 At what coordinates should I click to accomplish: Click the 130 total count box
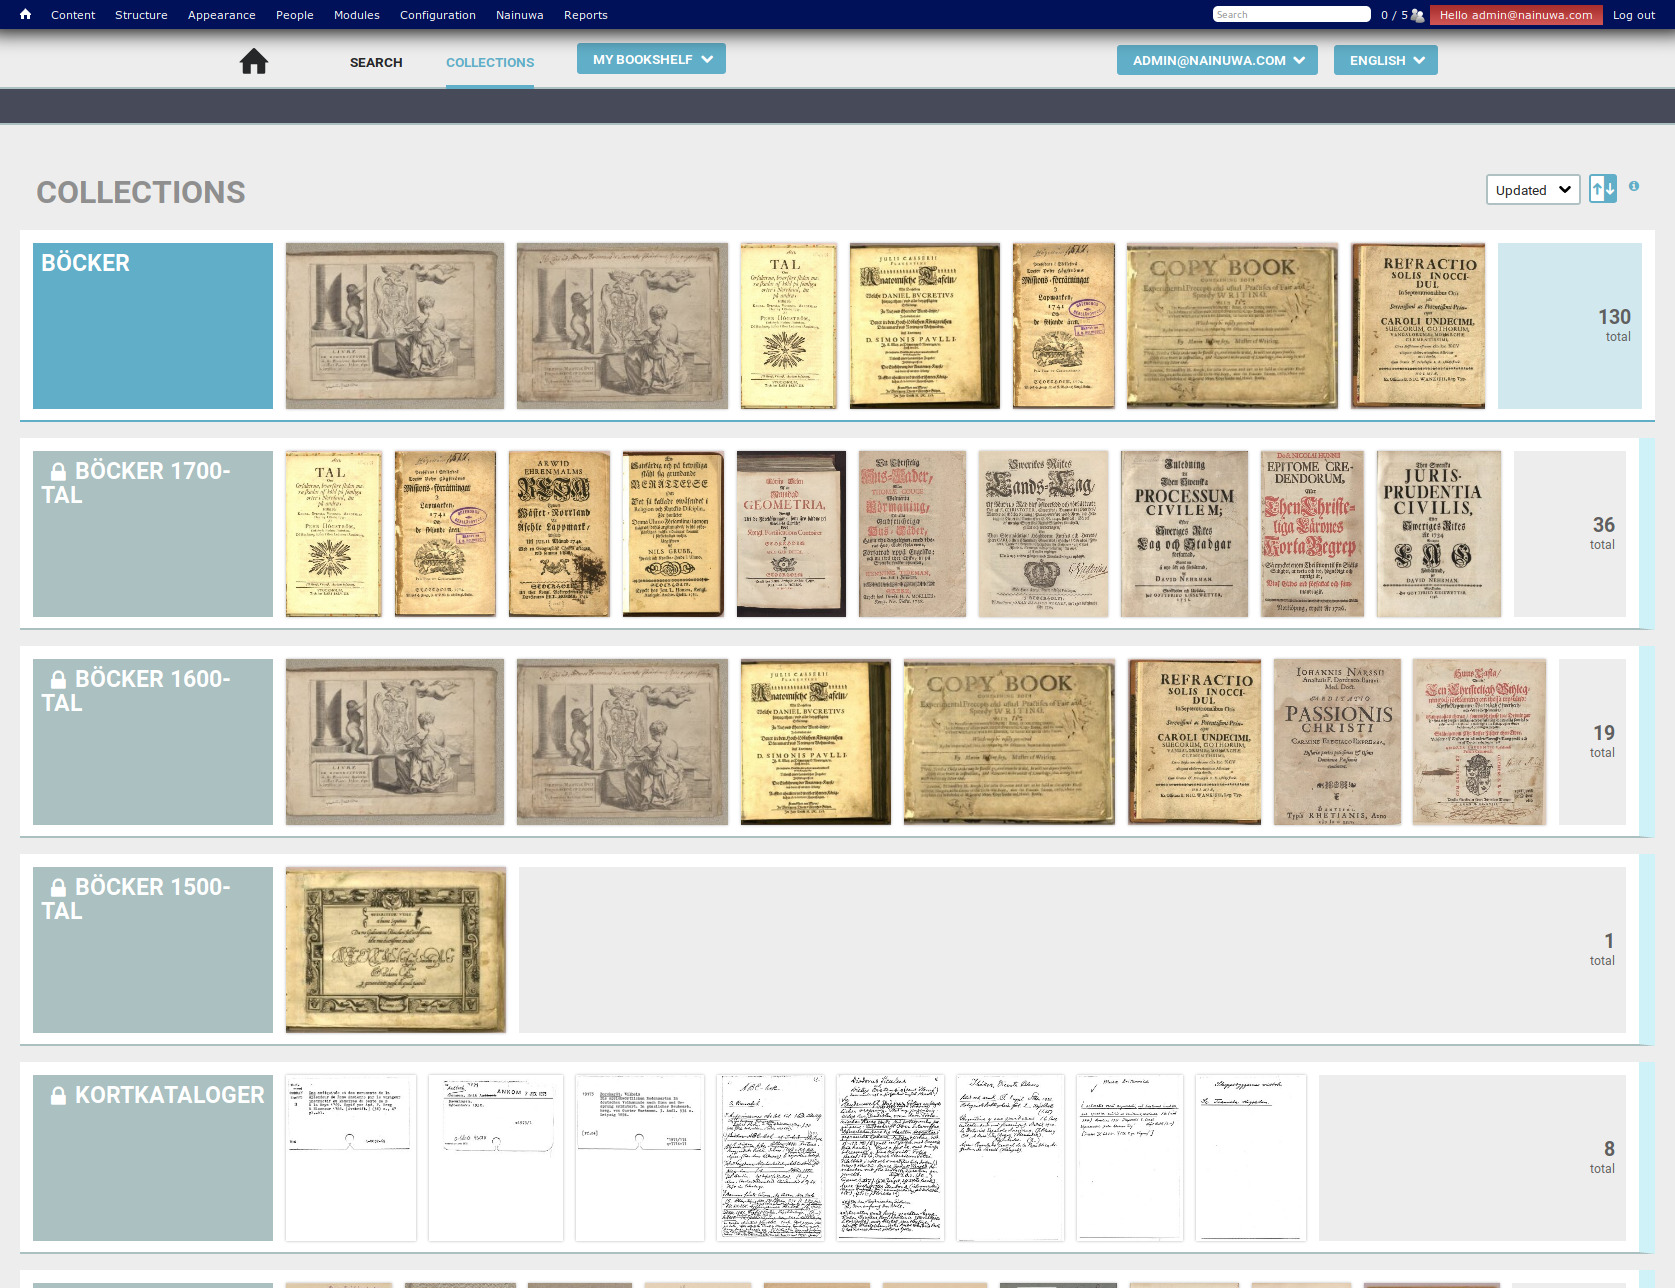pos(1570,326)
